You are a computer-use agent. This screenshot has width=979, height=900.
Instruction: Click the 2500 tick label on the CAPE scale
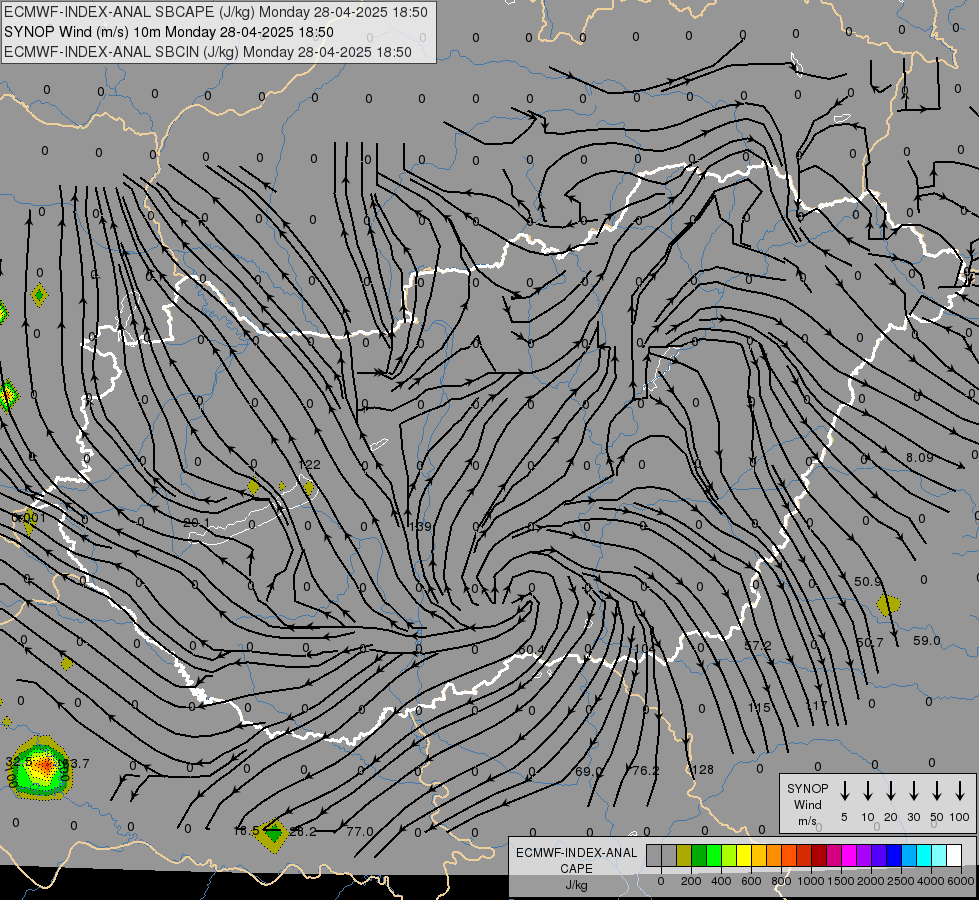pos(900,881)
